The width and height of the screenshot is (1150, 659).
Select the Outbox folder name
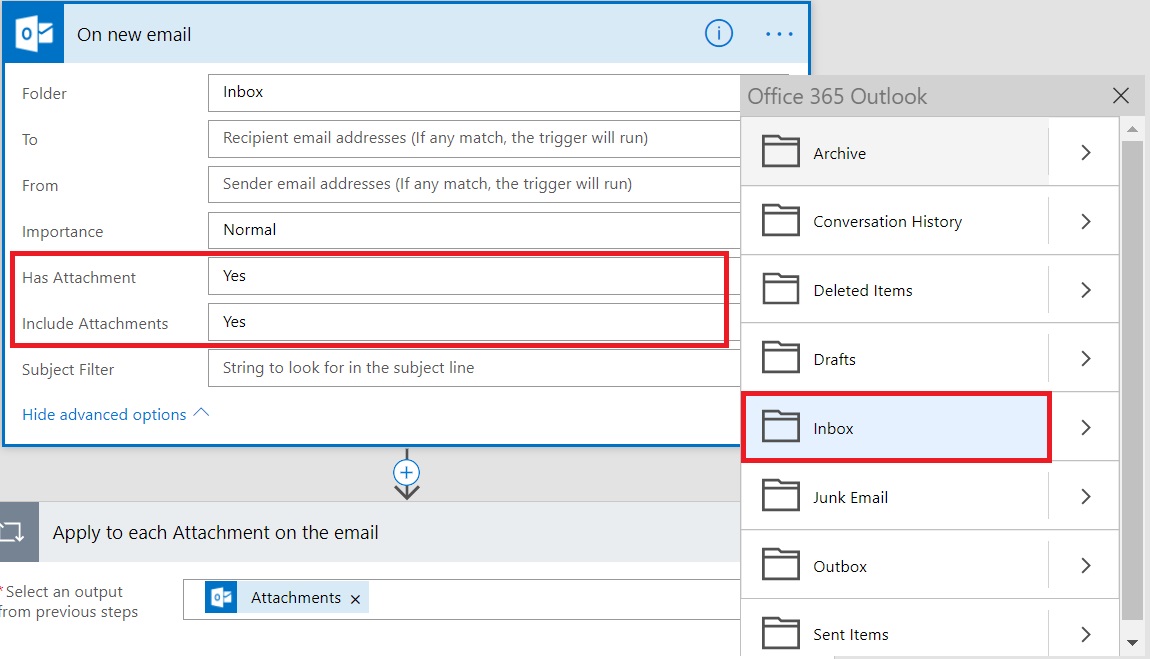coord(840,567)
